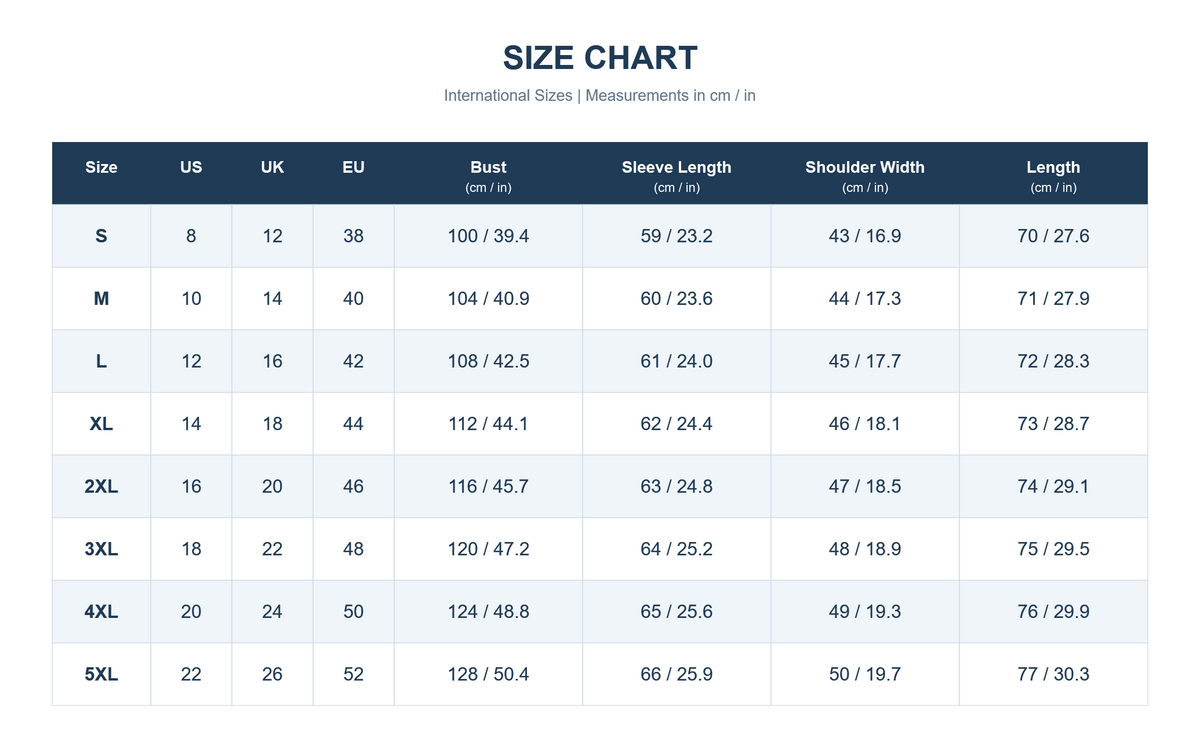The height and width of the screenshot is (742, 1200).
Task: Click the International Sizes subtitle text
Action: click(x=508, y=96)
